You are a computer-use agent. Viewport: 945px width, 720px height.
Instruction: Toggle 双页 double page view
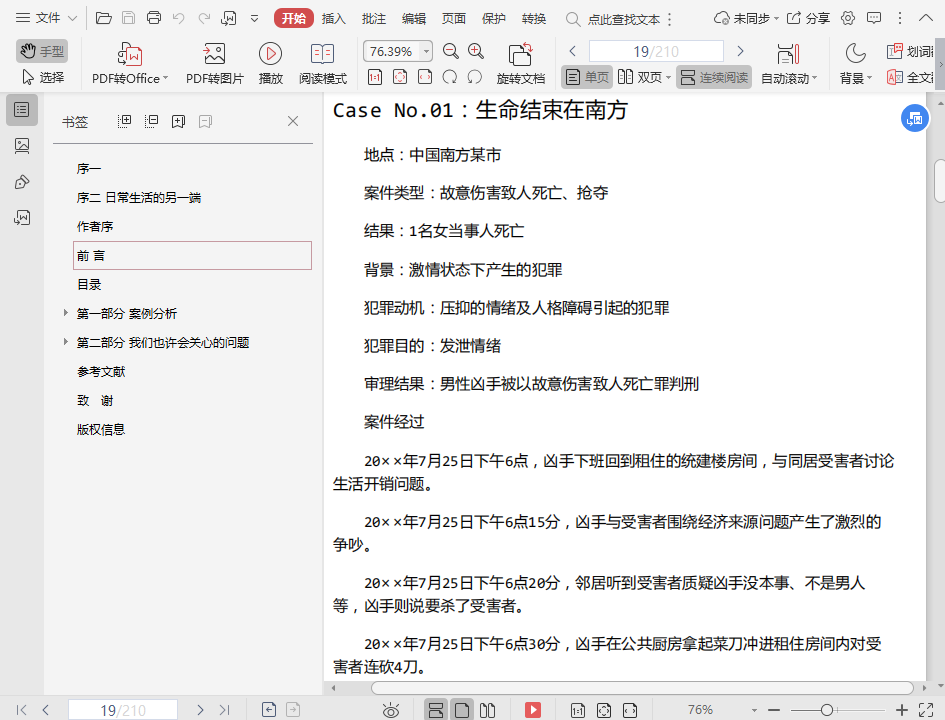point(640,78)
